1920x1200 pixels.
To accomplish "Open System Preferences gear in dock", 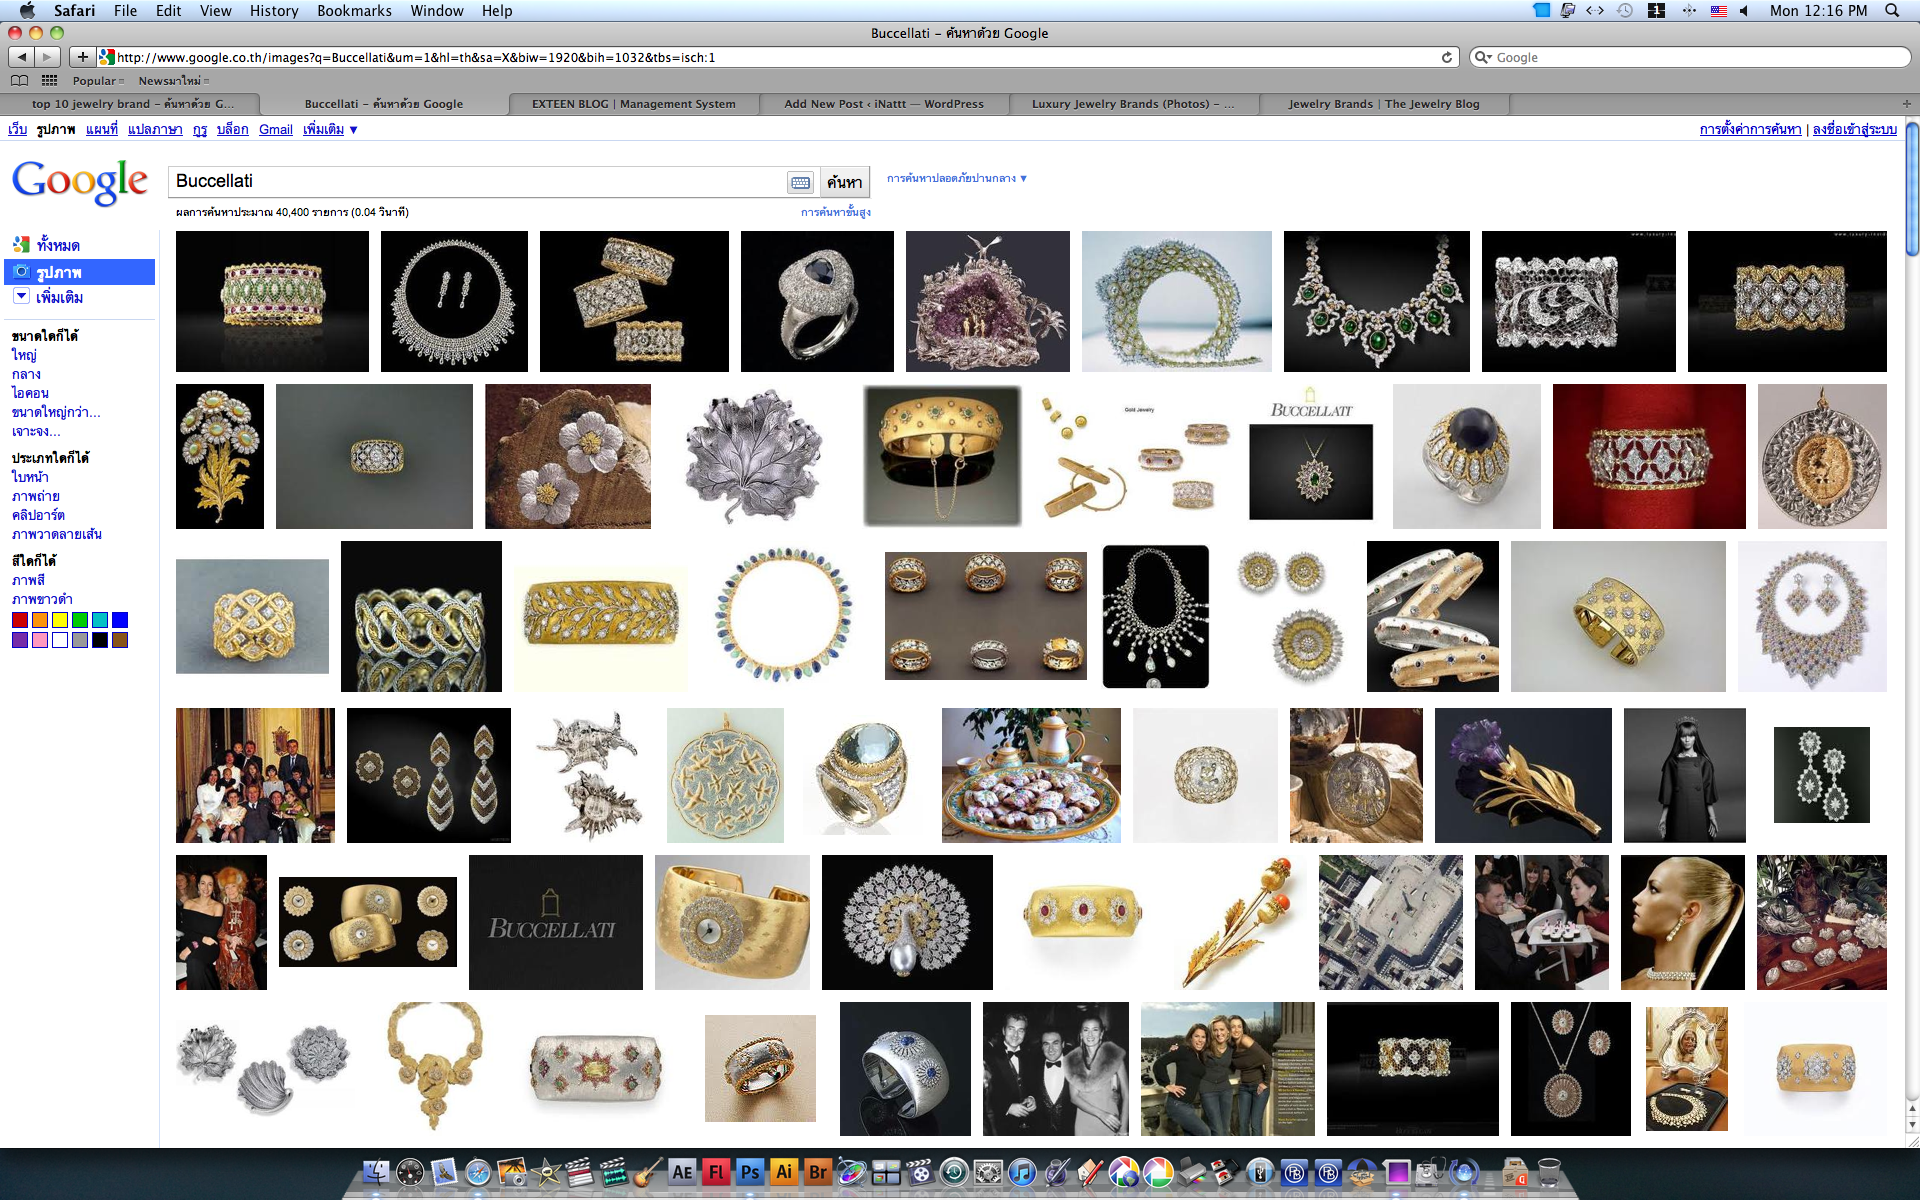I will click(x=988, y=1172).
